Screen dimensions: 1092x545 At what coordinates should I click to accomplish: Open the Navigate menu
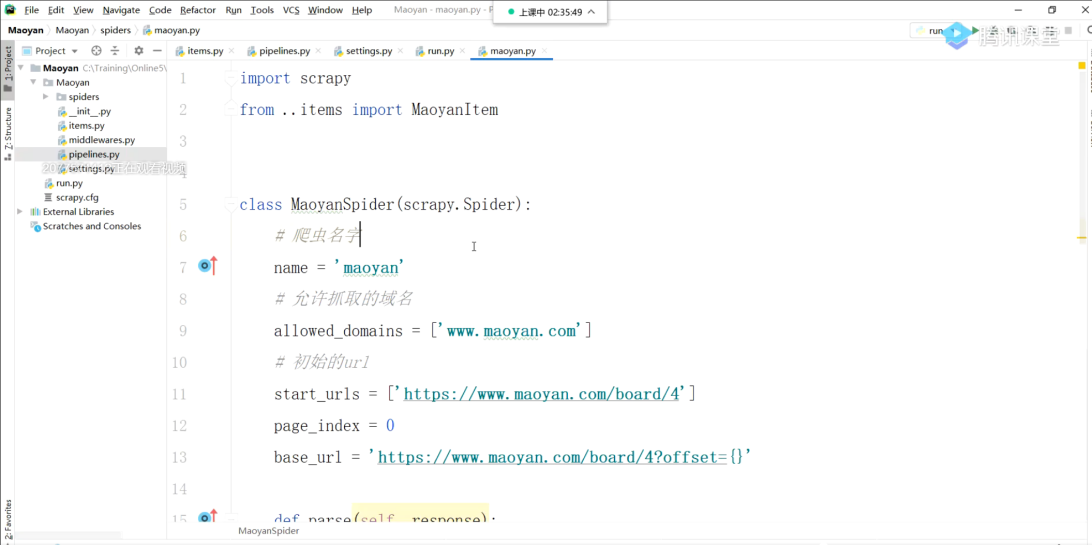tap(121, 10)
